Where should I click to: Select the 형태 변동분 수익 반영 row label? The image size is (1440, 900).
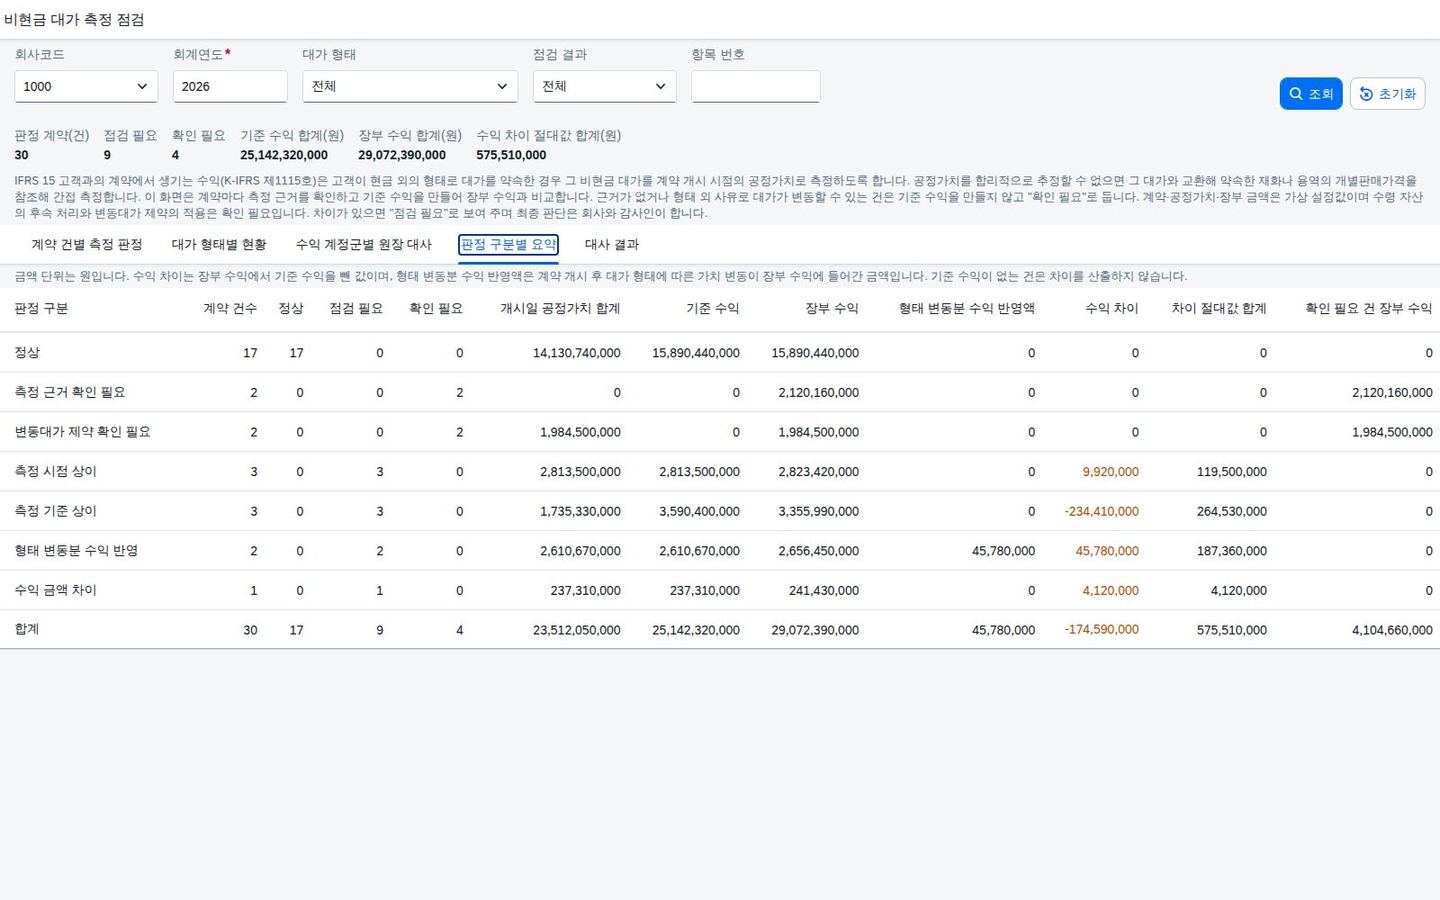tap(76, 551)
